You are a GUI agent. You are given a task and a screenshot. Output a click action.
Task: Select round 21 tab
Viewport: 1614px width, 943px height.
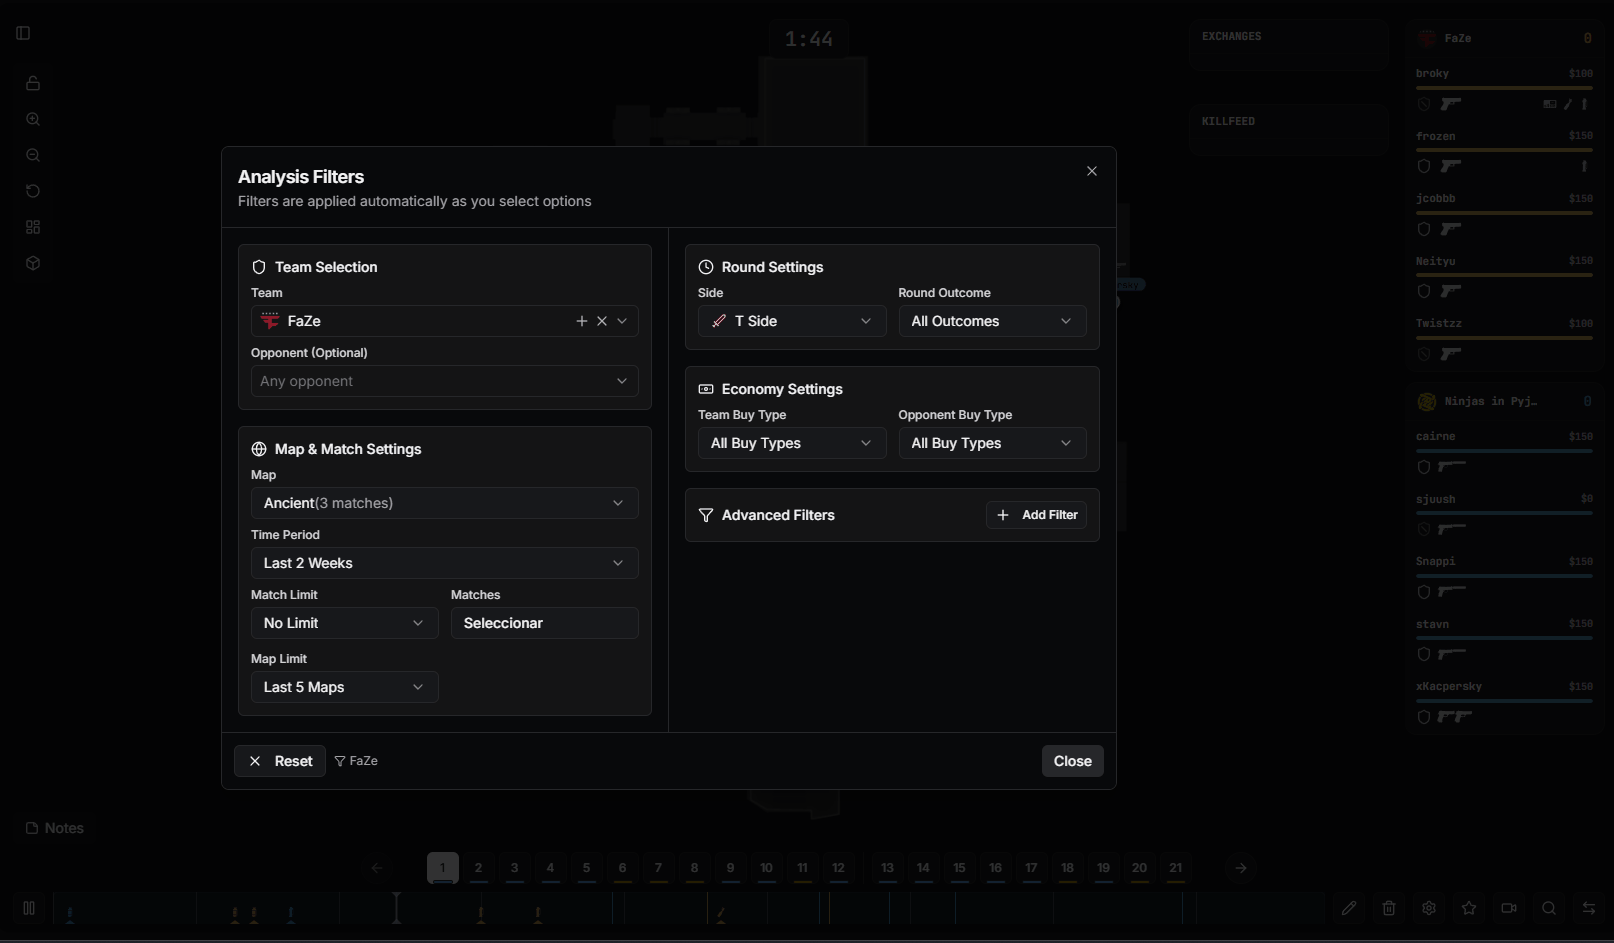click(1176, 868)
